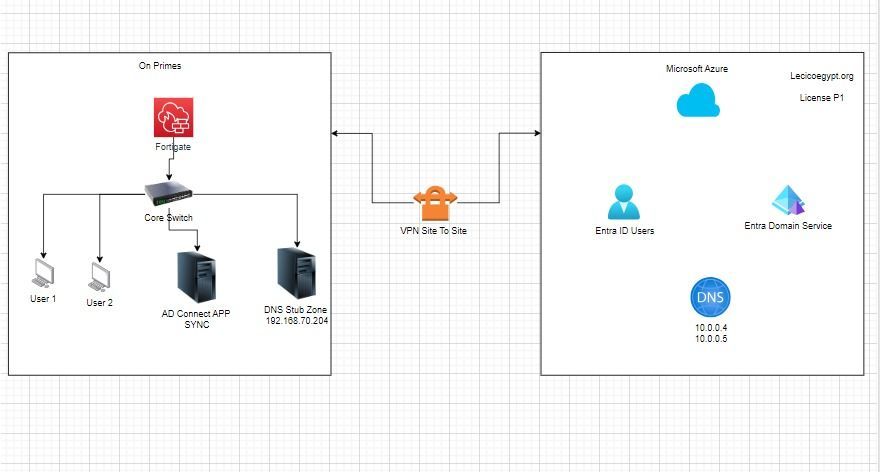Click the 10.0.0.4 IP address text
The image size is (880, 472).
tap(711, 328)
